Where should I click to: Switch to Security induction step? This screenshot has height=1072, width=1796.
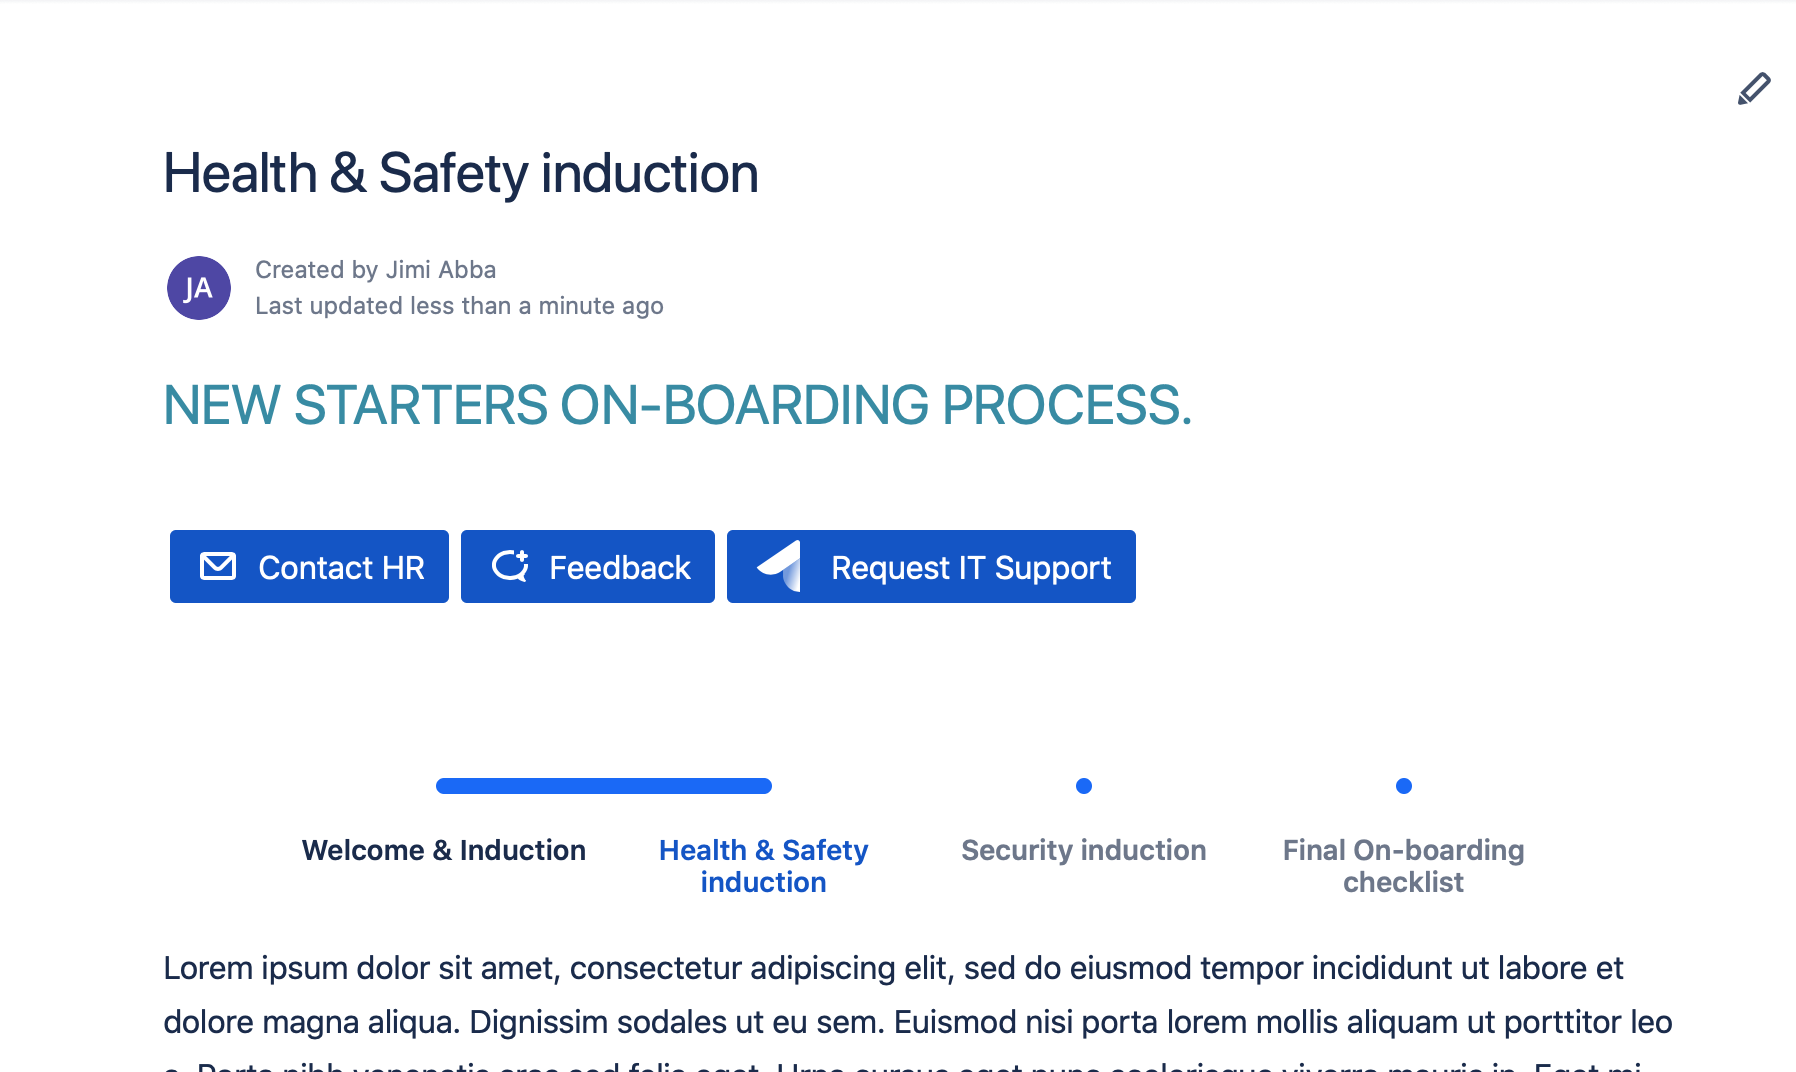(x=1084, y=850)
